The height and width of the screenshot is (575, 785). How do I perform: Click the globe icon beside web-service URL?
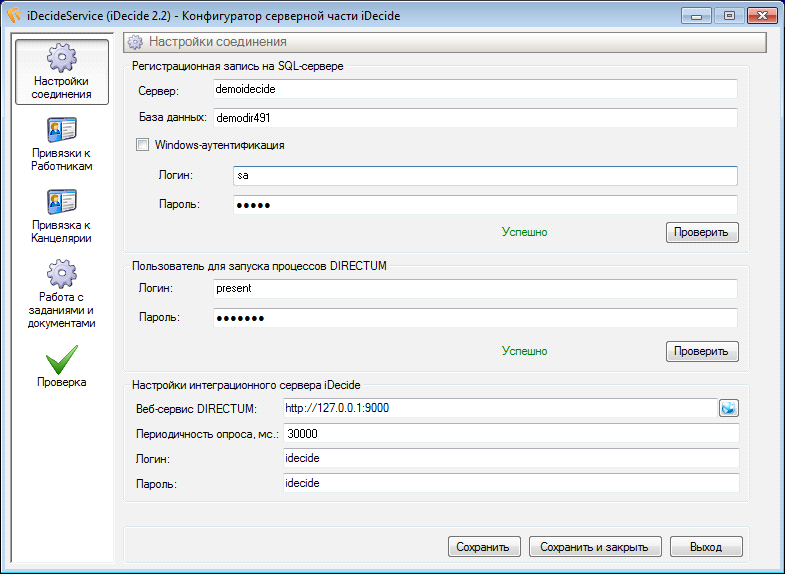[x=729, y=408]
